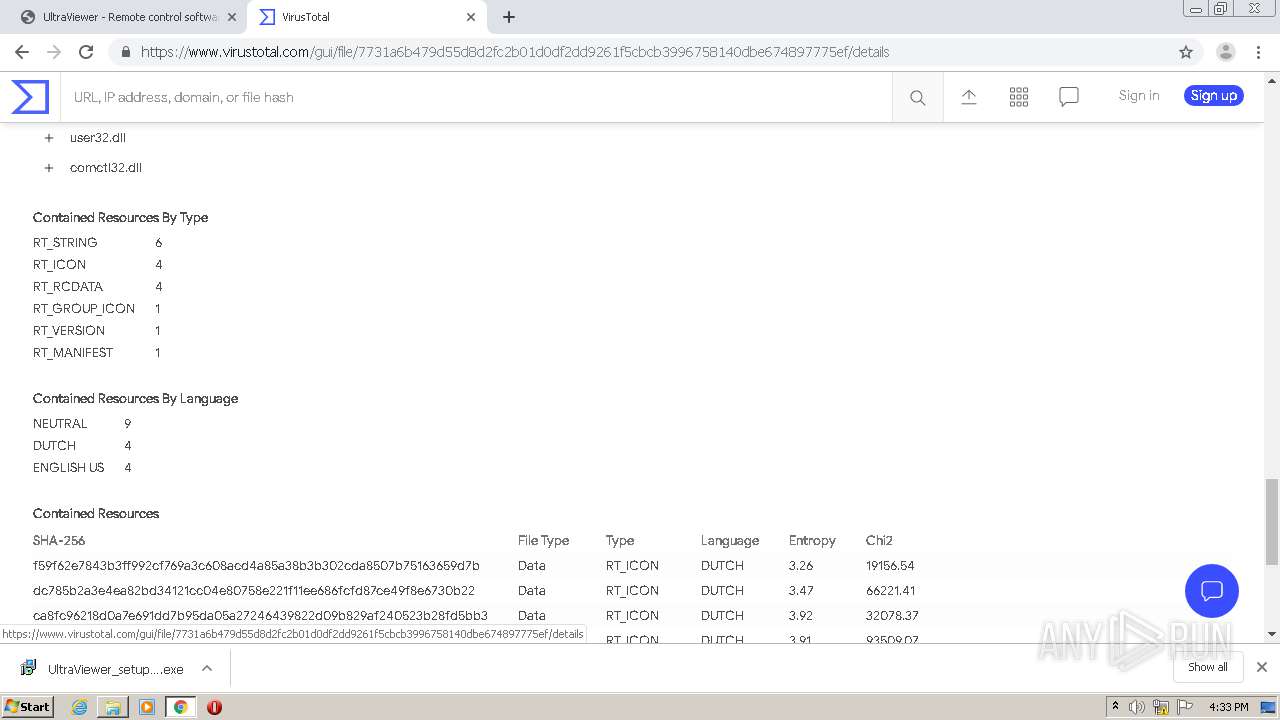
Task: Close the downloads bar
Action: (1261, 667)
